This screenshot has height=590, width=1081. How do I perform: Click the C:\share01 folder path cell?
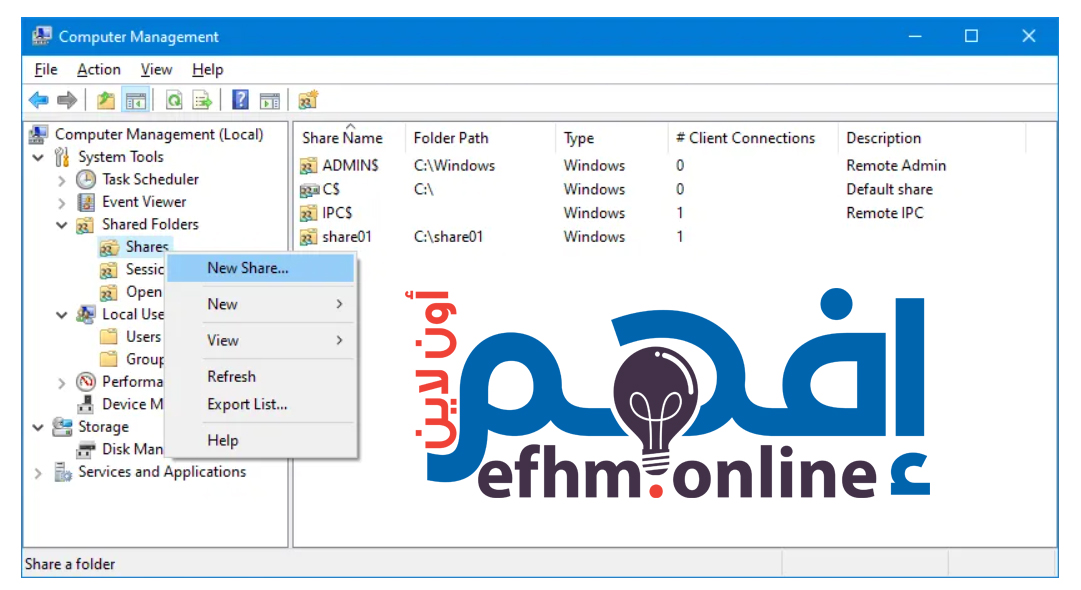coord(448,237)
